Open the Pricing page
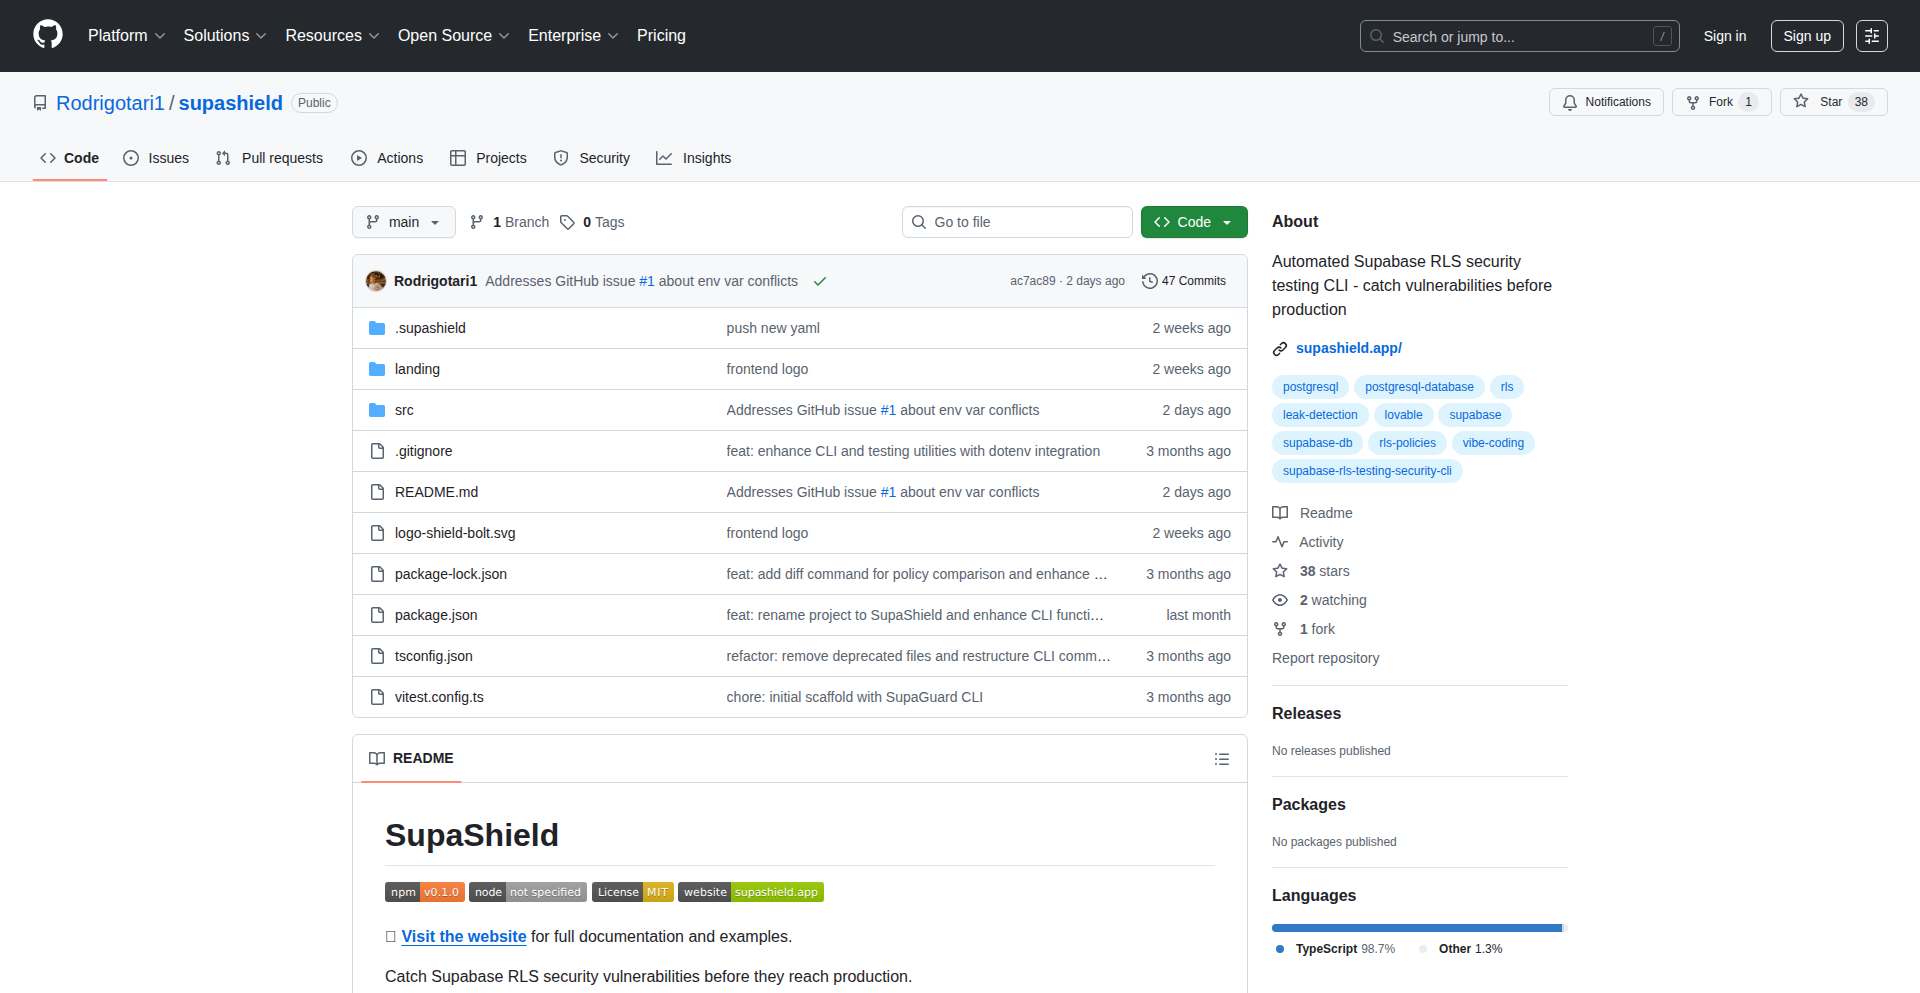 click(661, 36)
